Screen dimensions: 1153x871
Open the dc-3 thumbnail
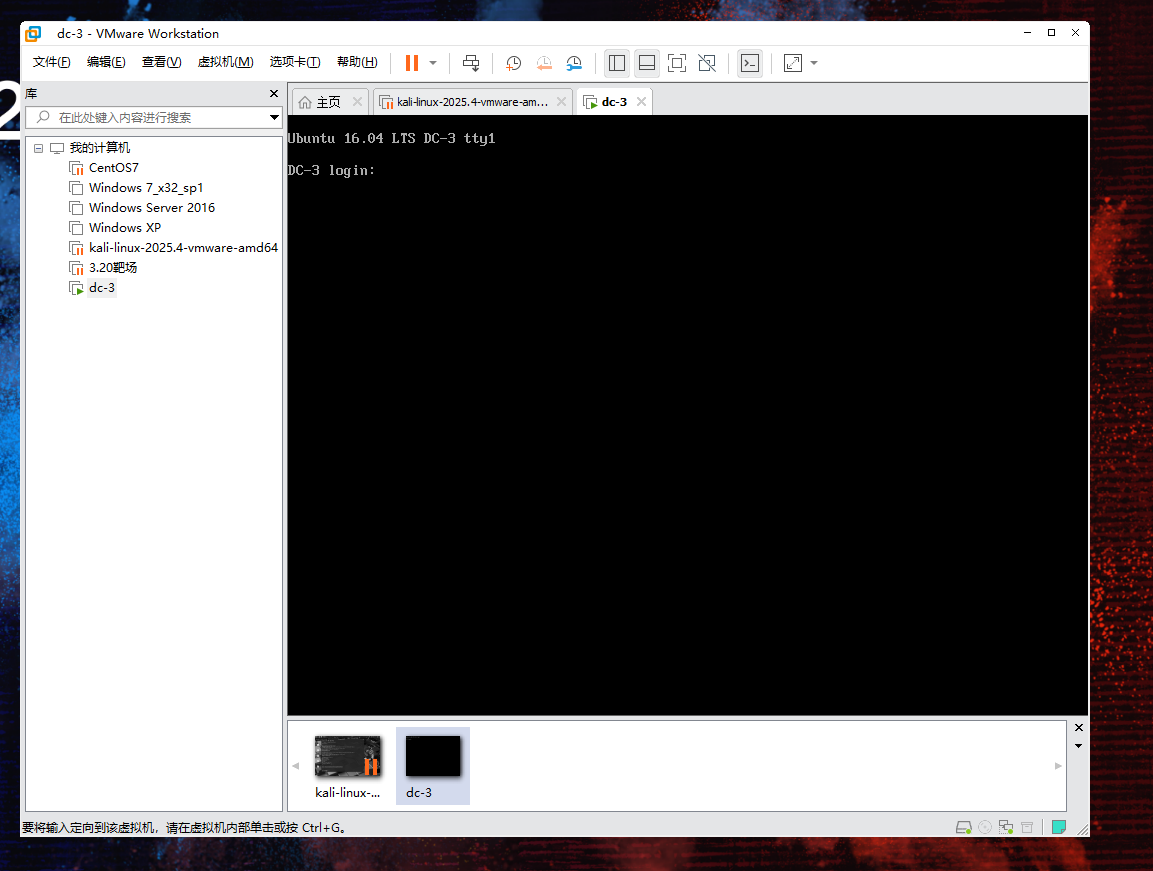432,766
